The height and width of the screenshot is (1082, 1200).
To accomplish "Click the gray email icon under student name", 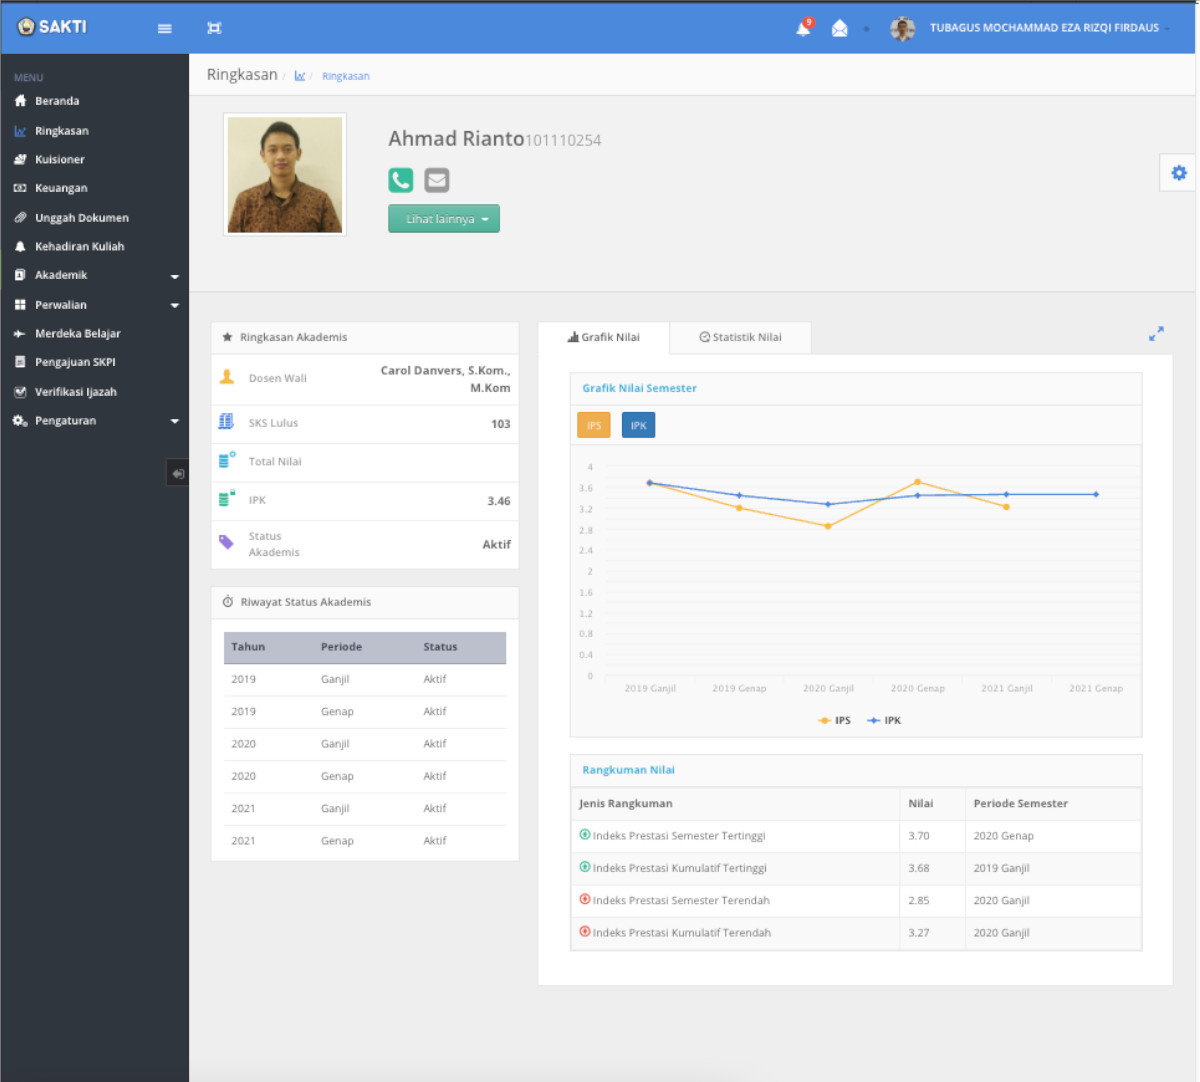I will 437,180.
